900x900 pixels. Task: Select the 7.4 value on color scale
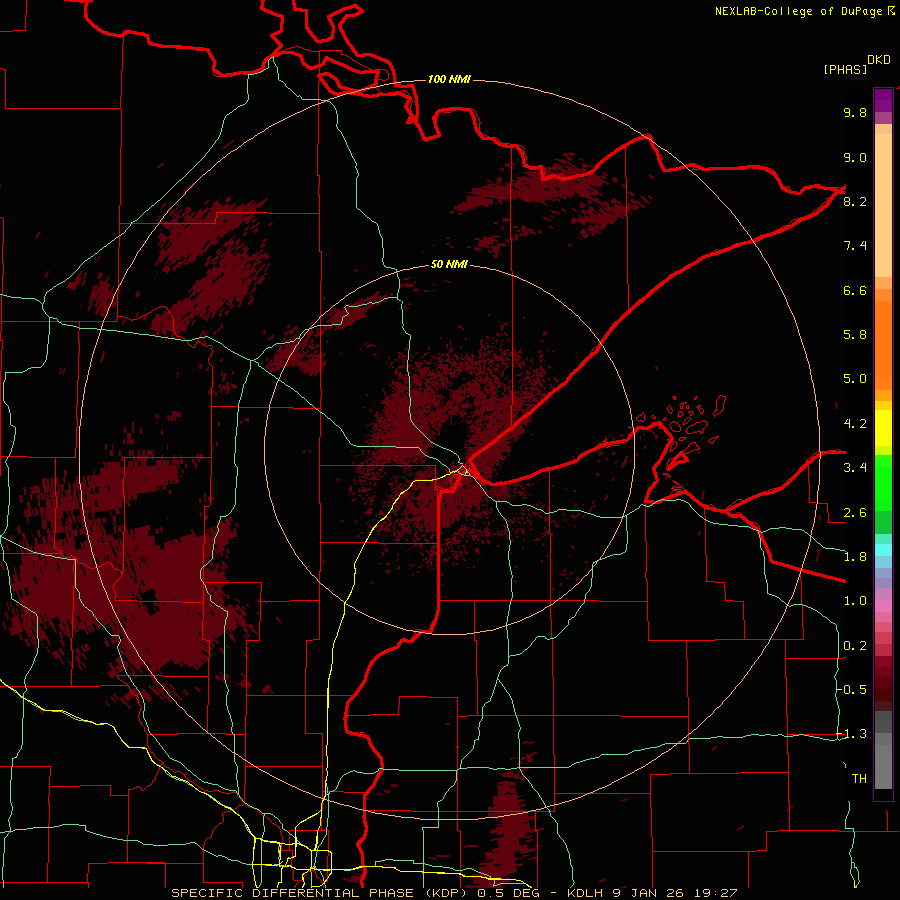(x=855, y=246)
